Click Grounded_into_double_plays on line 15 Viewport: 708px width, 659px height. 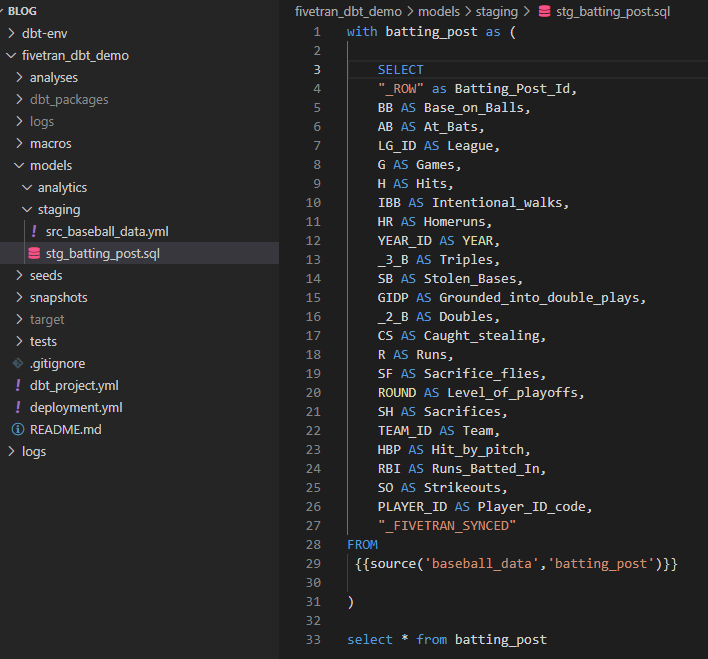tap(539, 298)
